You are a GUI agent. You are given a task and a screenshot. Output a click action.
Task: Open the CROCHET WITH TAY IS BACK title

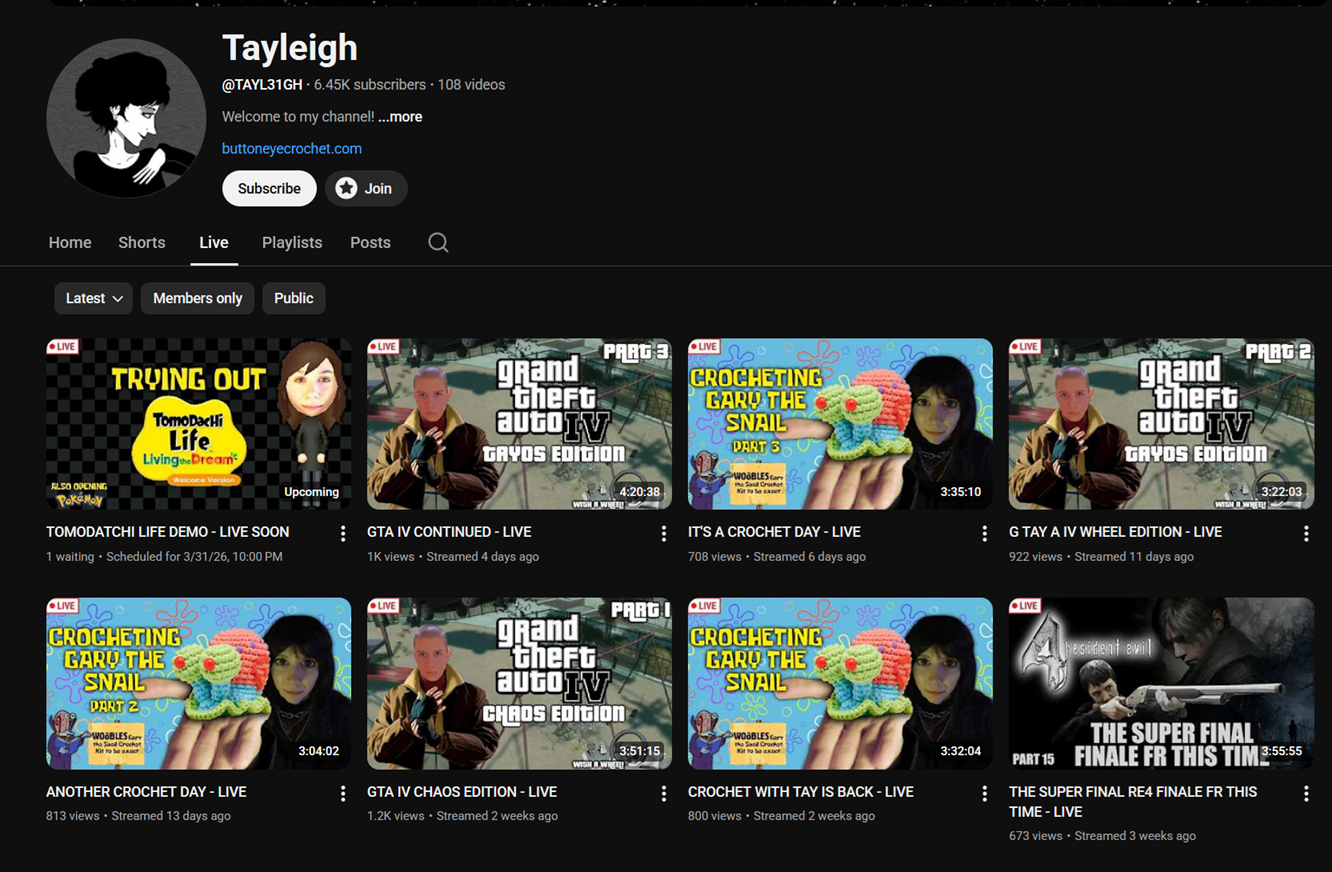(801, 792)
